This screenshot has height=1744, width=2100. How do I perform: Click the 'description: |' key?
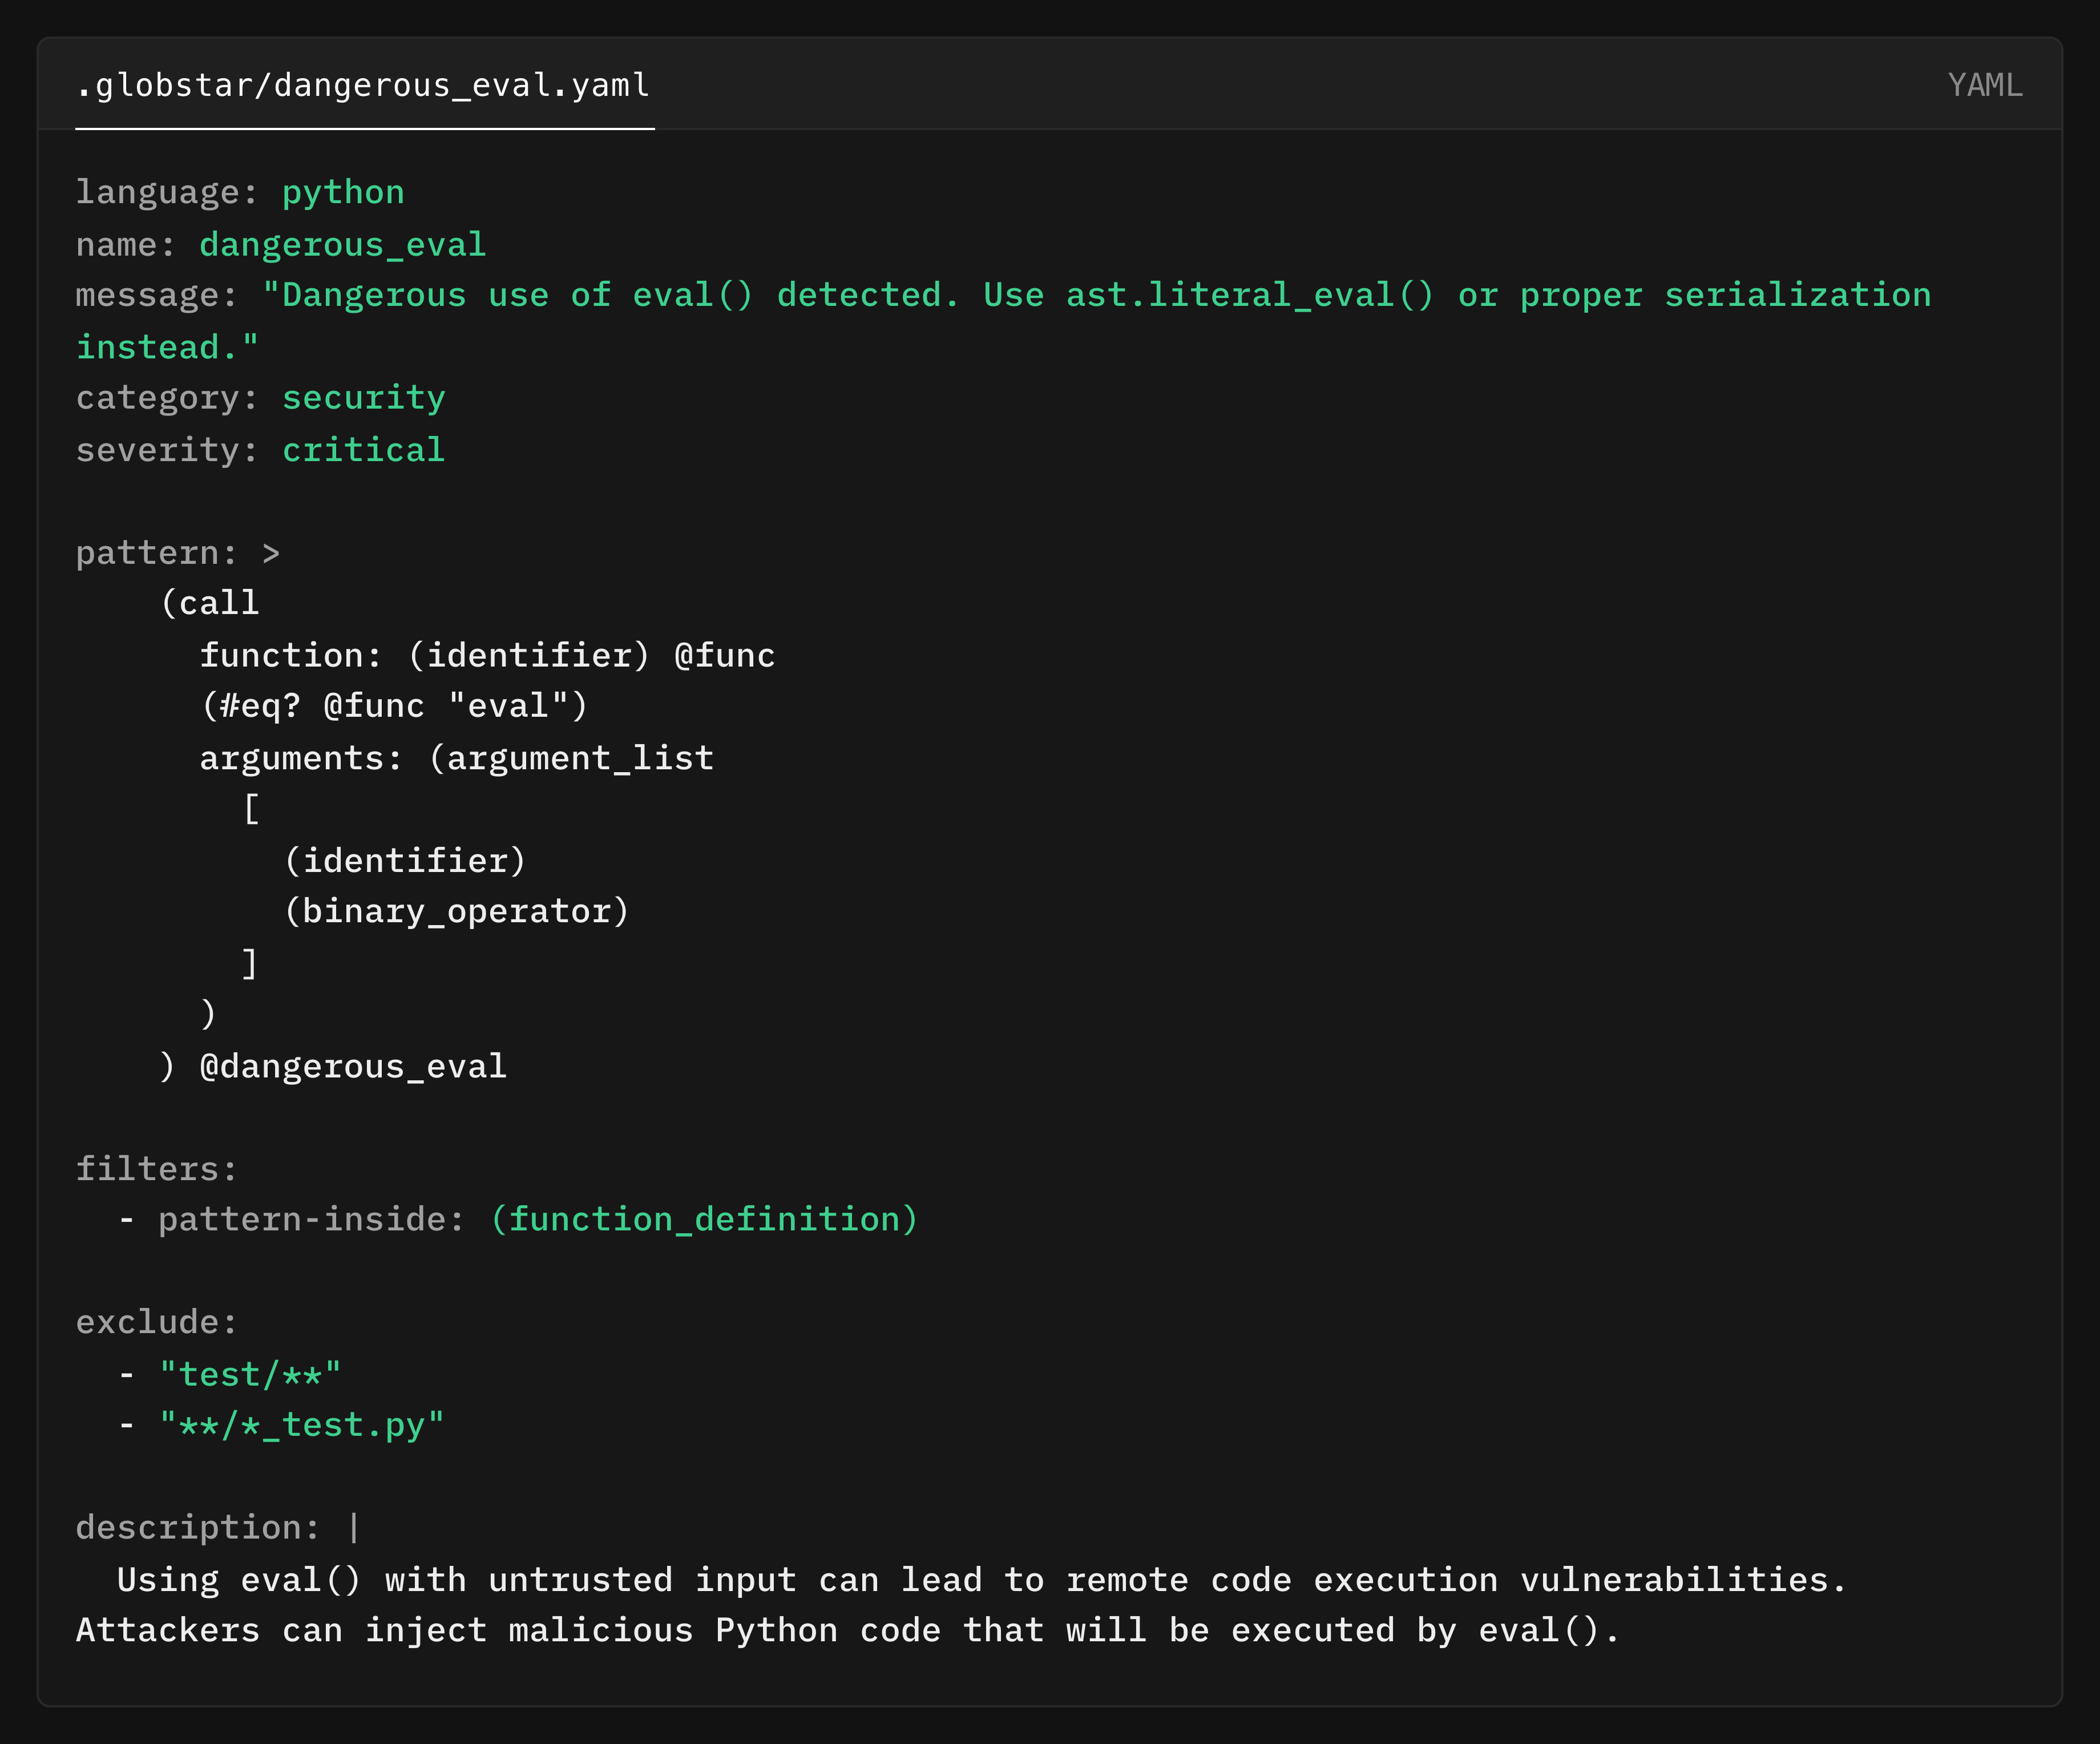pos(219,1527)
